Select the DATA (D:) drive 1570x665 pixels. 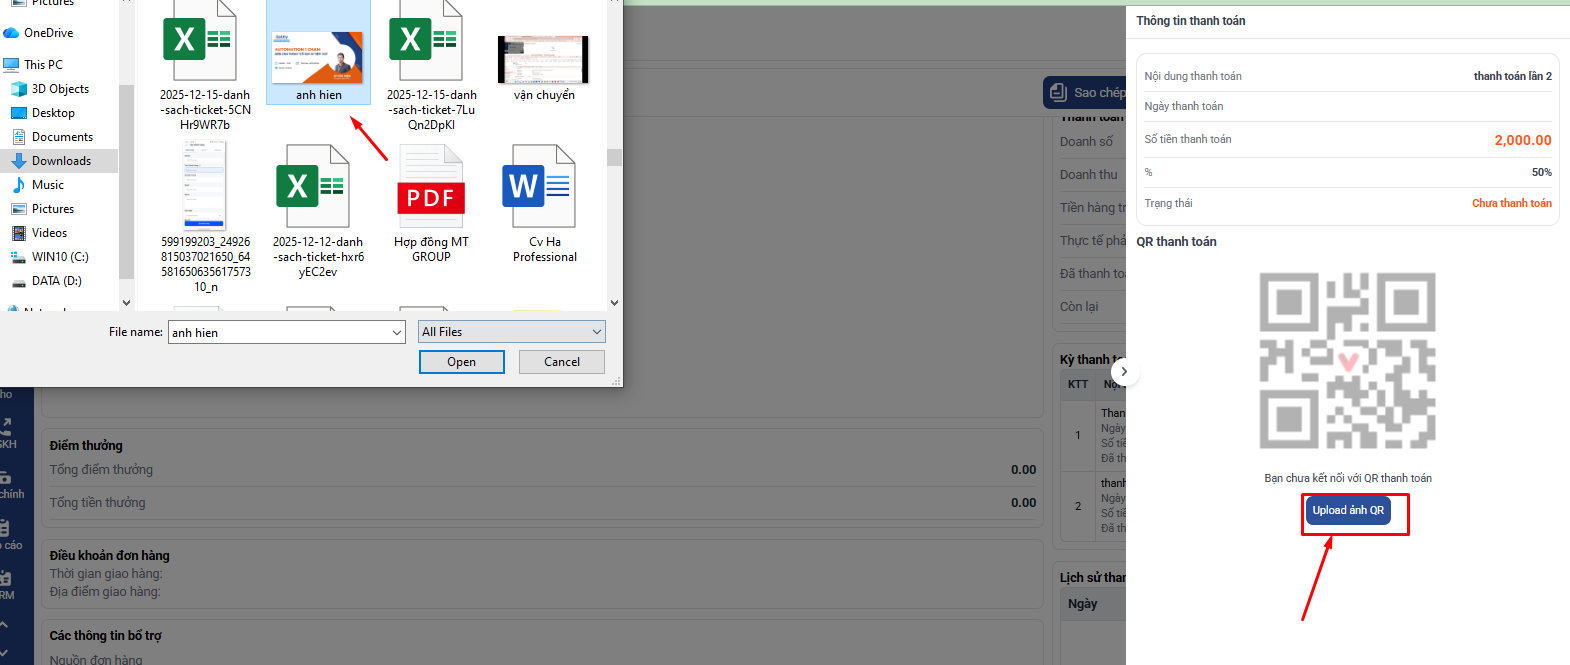[x=56, y=281]
